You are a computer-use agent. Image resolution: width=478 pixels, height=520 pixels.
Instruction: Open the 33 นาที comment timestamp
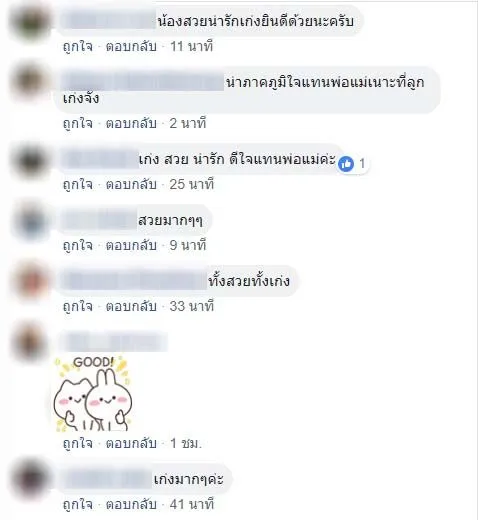point(191,306)
